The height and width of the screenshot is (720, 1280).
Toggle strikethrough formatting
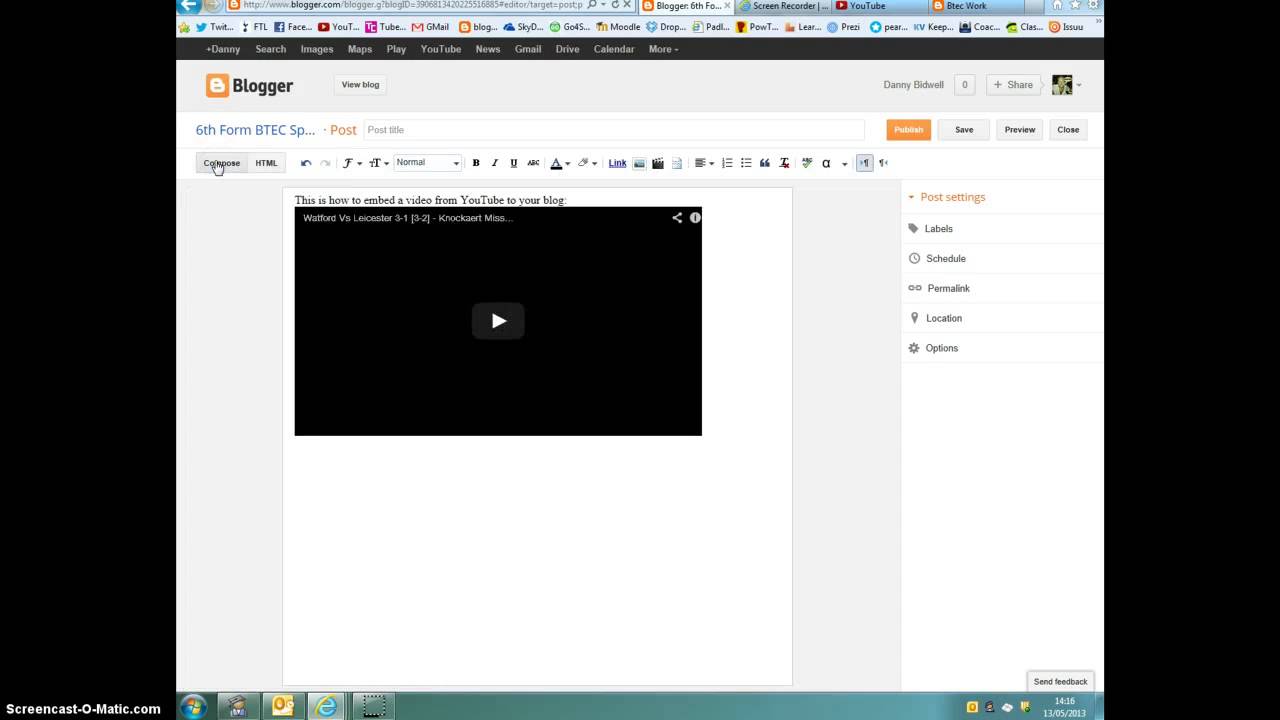533,163
